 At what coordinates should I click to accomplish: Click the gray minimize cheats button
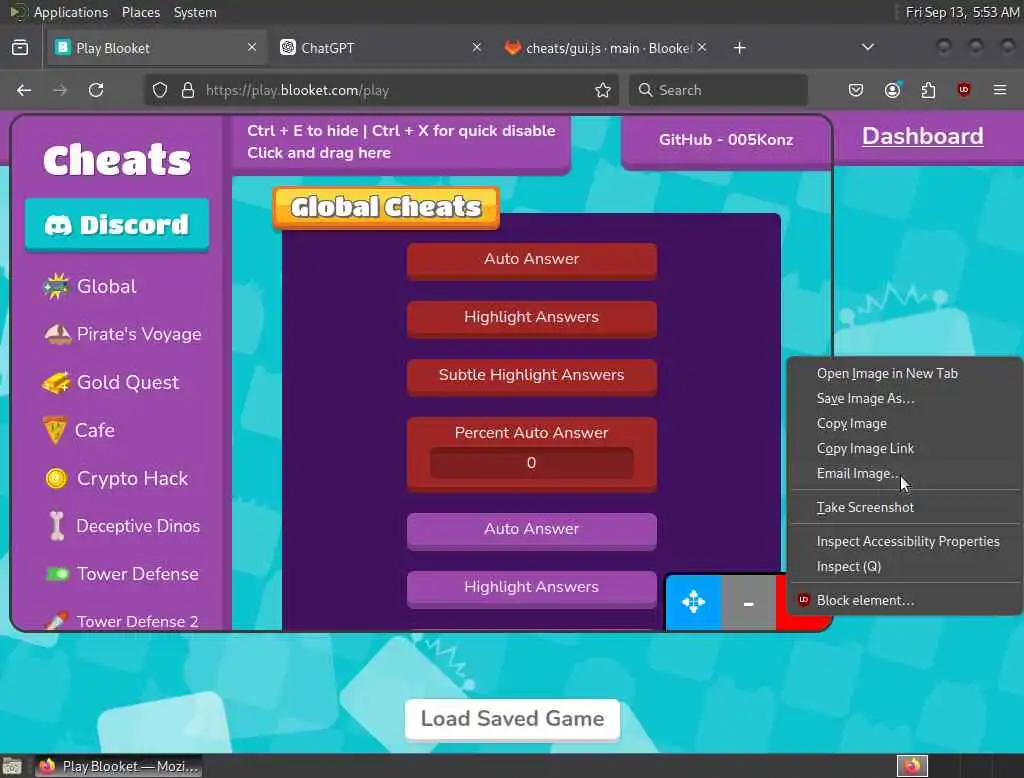(748, 602)
